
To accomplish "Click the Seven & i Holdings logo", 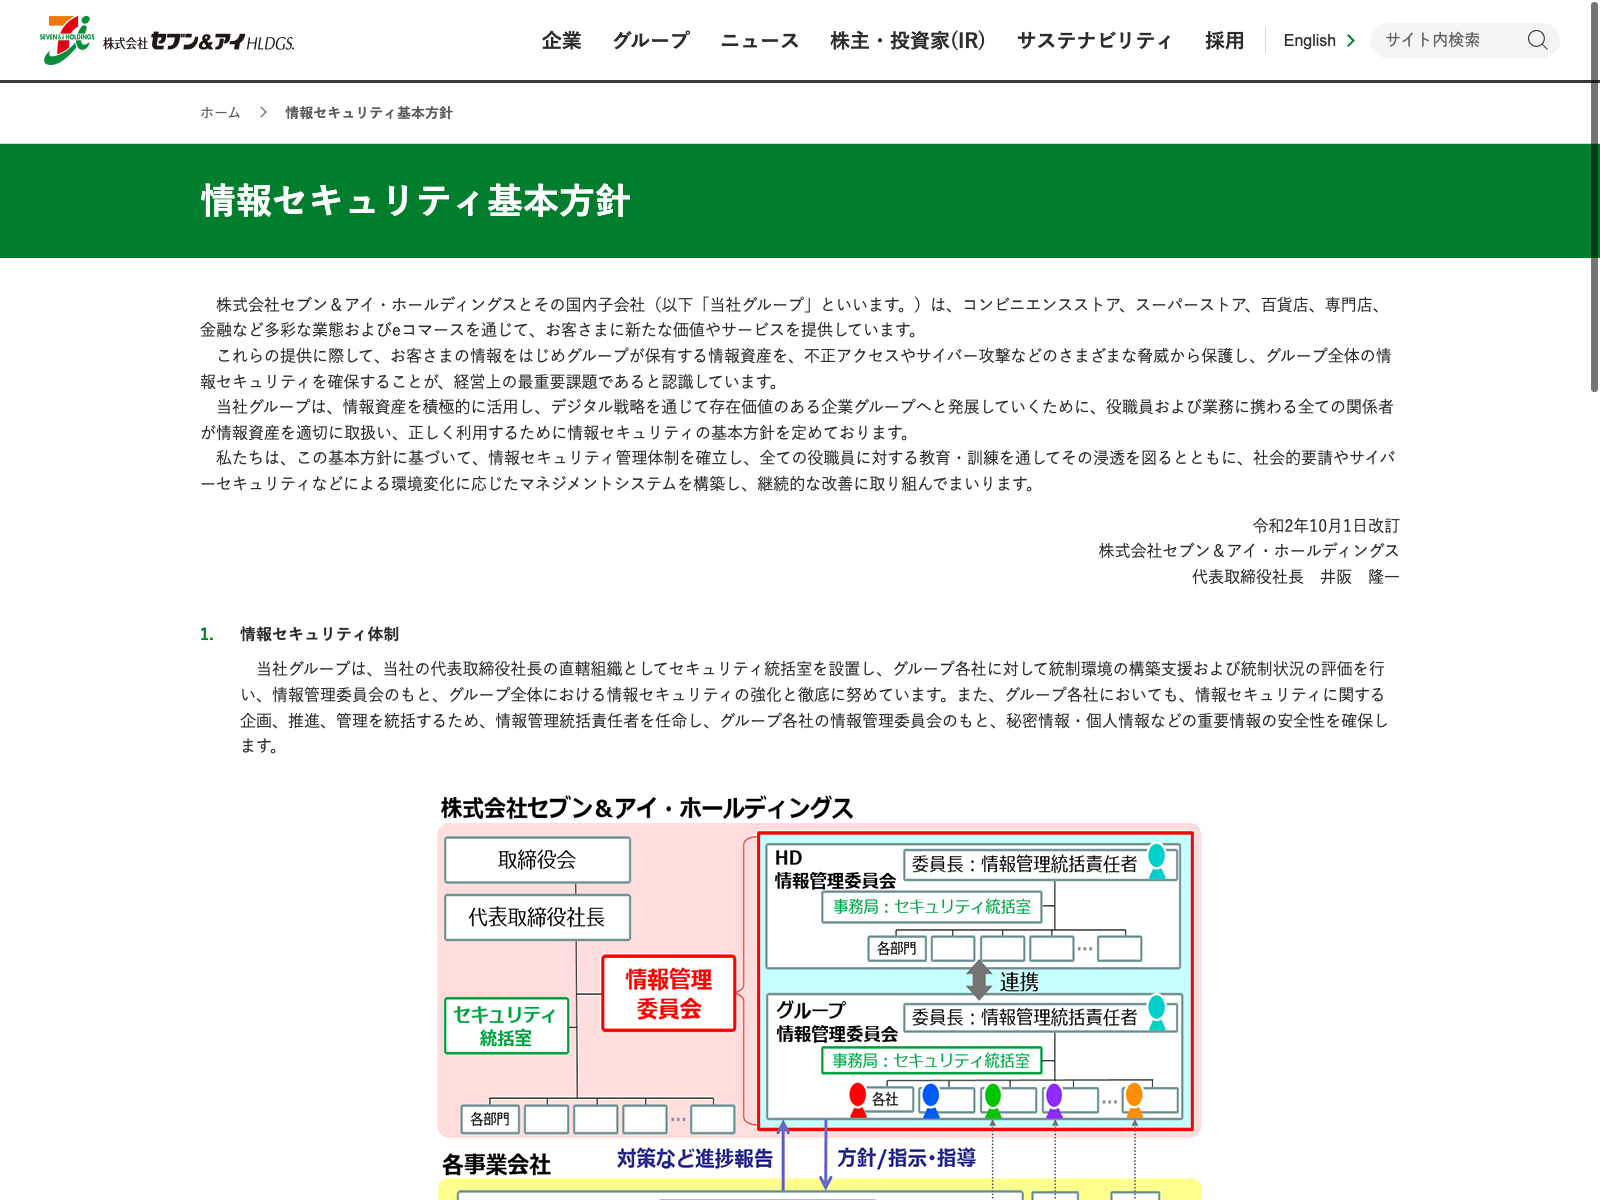I will pyautogui.click(x=167, y=40).
